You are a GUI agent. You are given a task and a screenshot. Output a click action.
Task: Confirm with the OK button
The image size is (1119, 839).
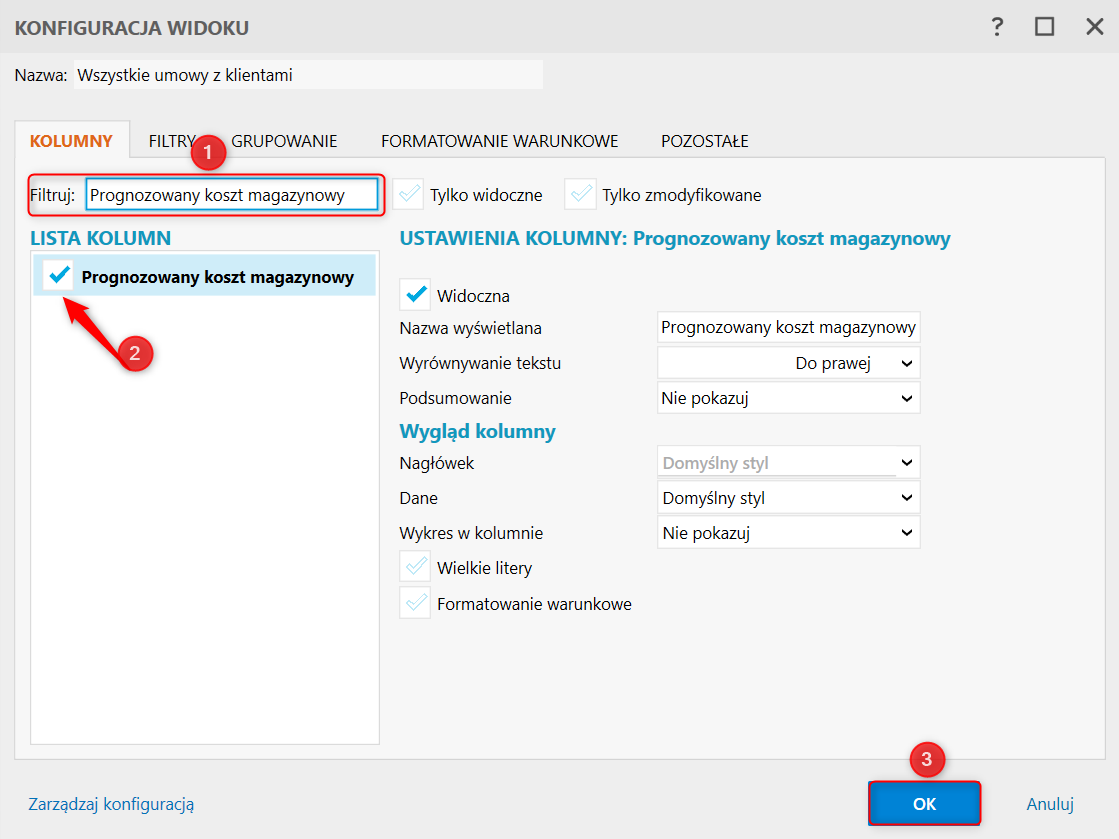coord(924,803)
